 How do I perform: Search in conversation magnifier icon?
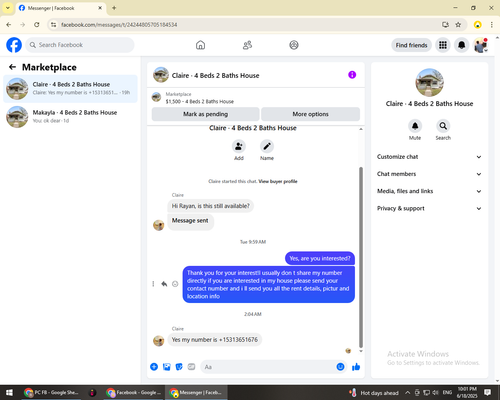pos(443,126)
